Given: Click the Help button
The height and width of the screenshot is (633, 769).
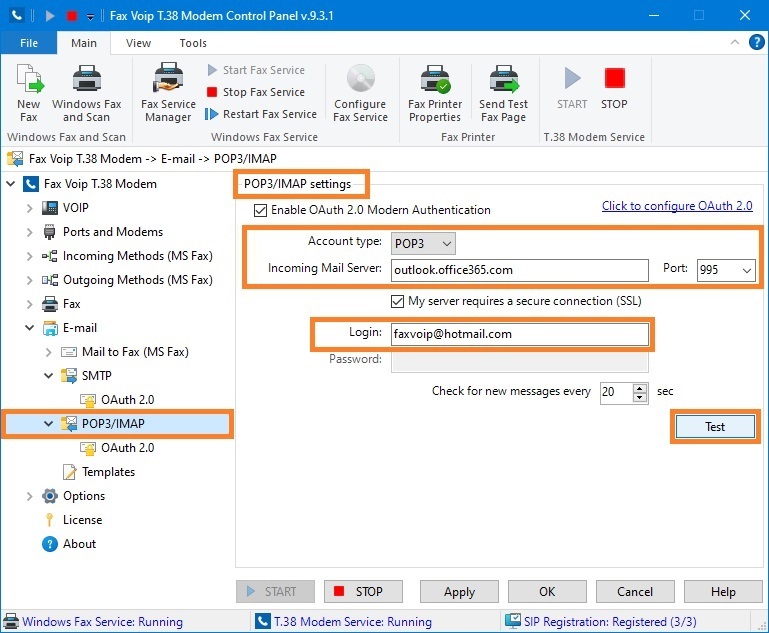Looking at the screenshot, I should [x=723, y=592].
